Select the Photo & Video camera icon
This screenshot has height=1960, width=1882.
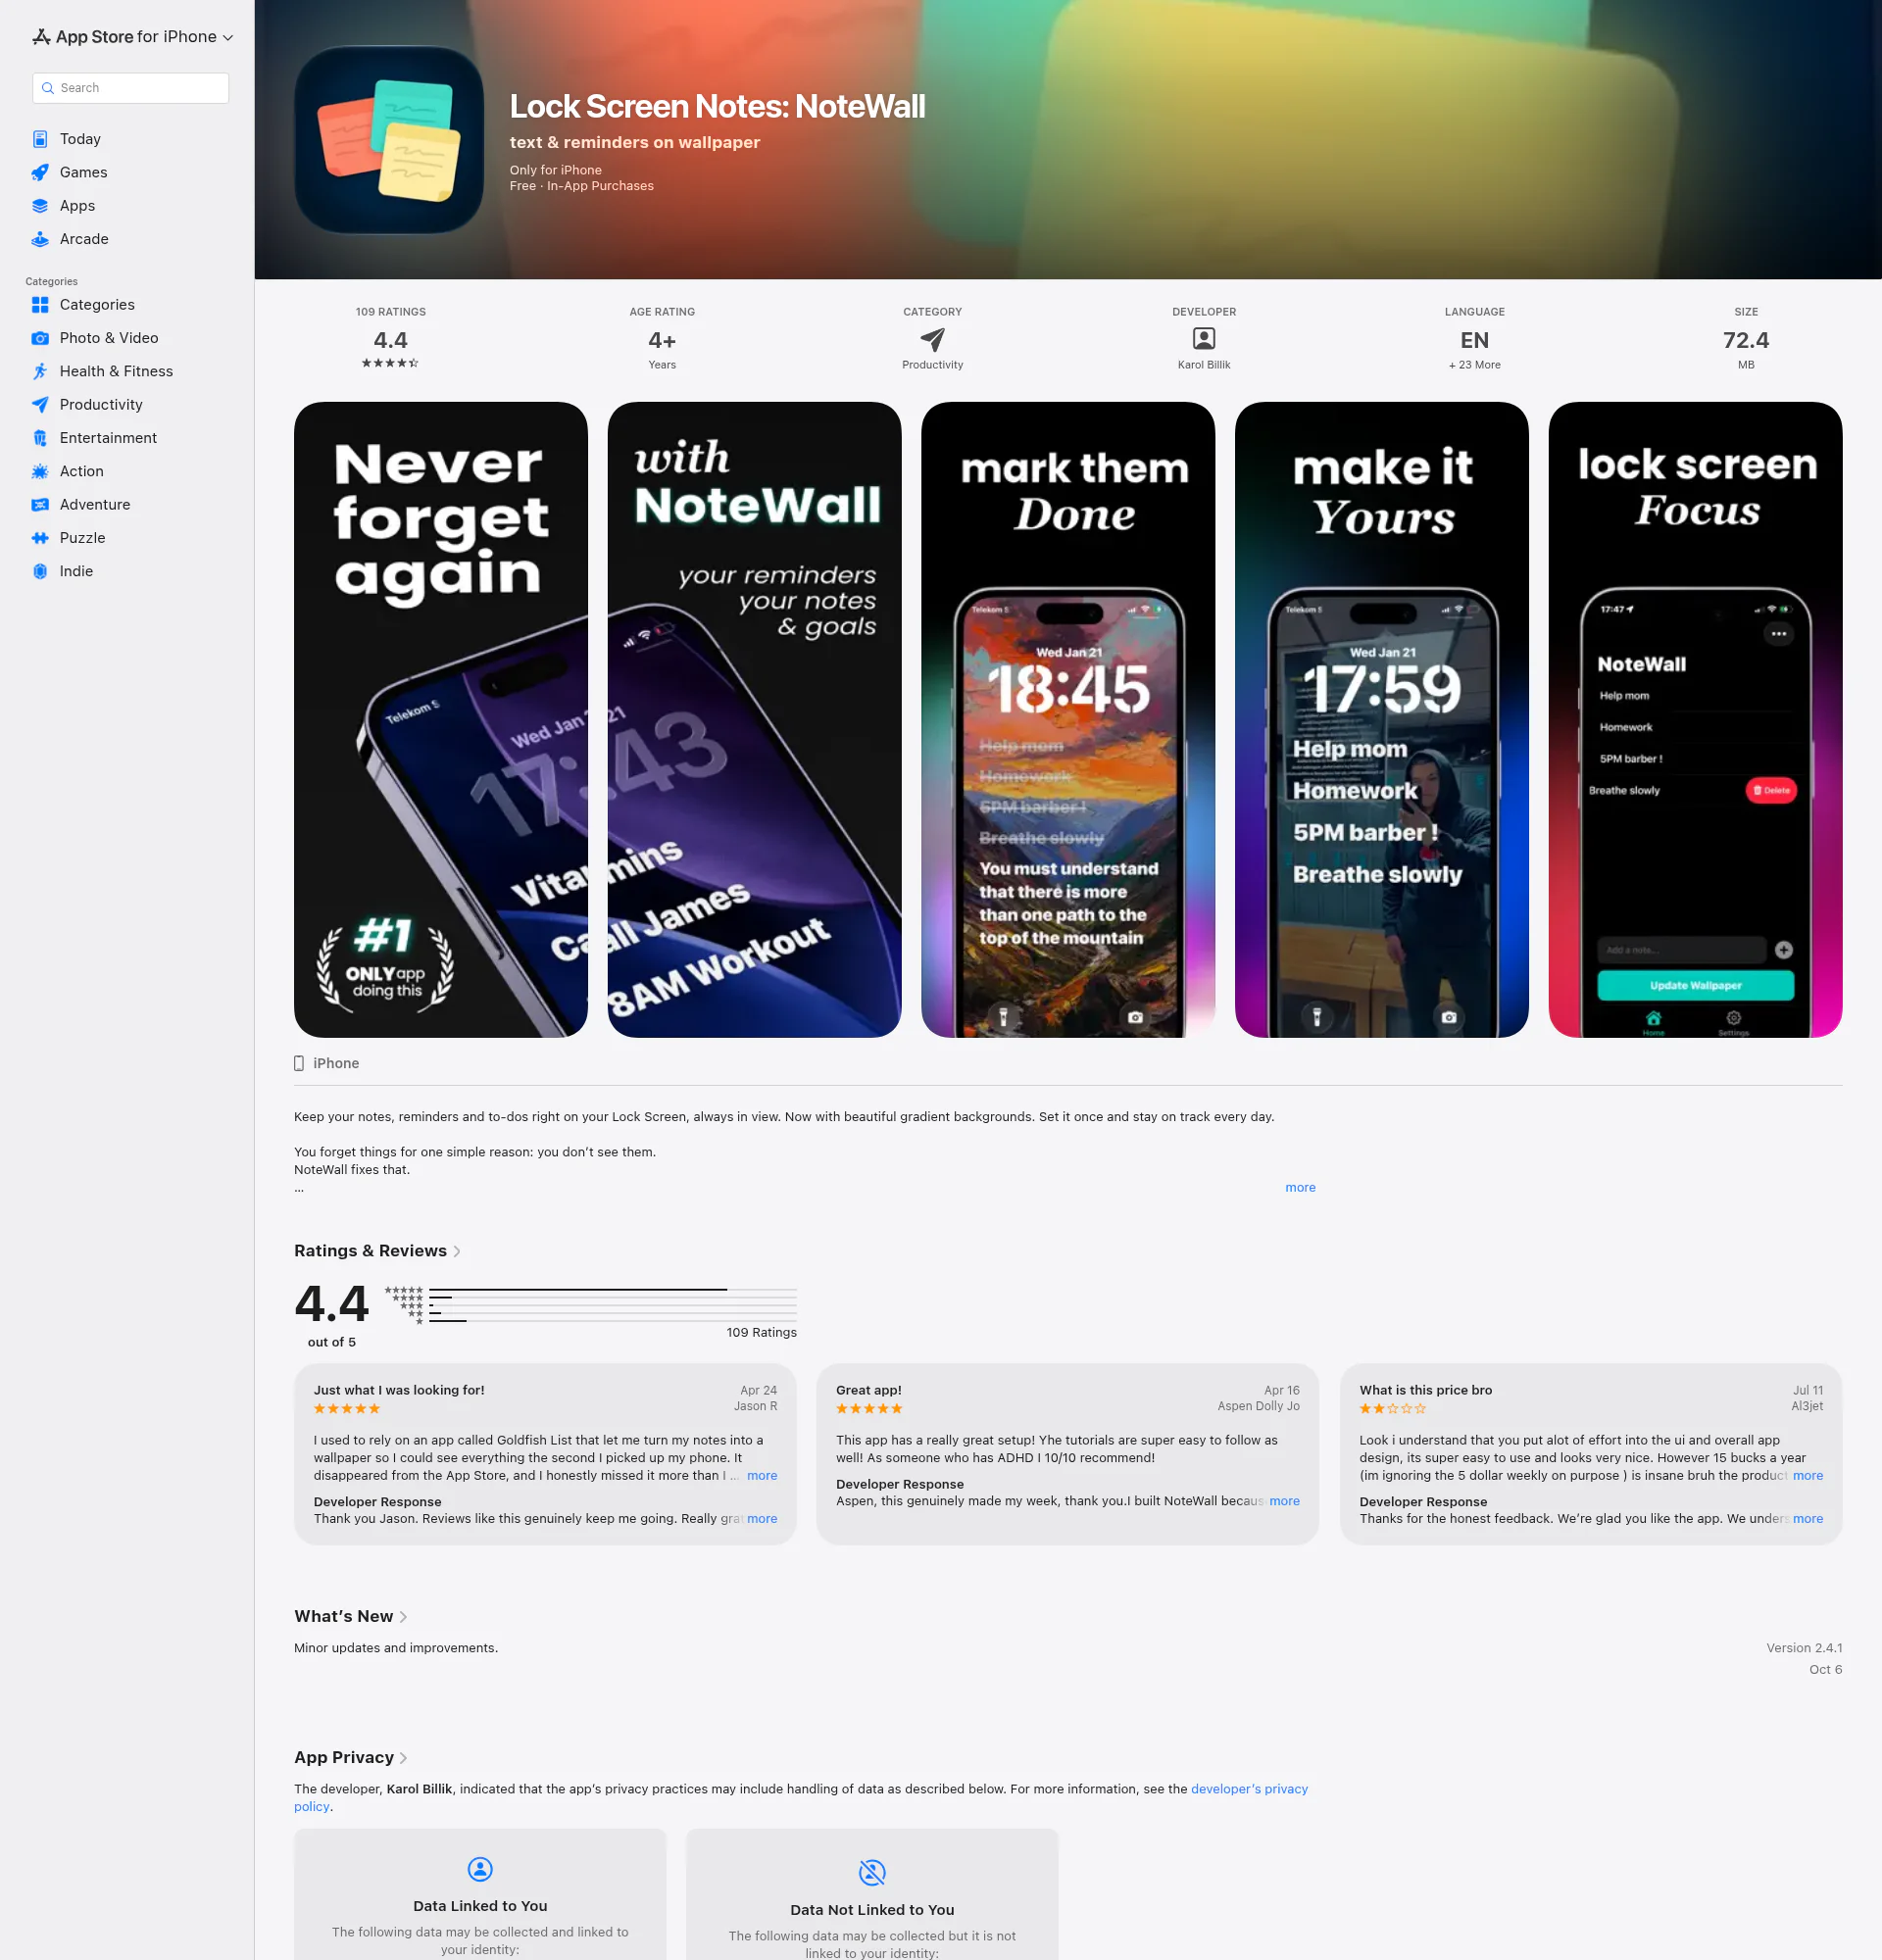40,338
